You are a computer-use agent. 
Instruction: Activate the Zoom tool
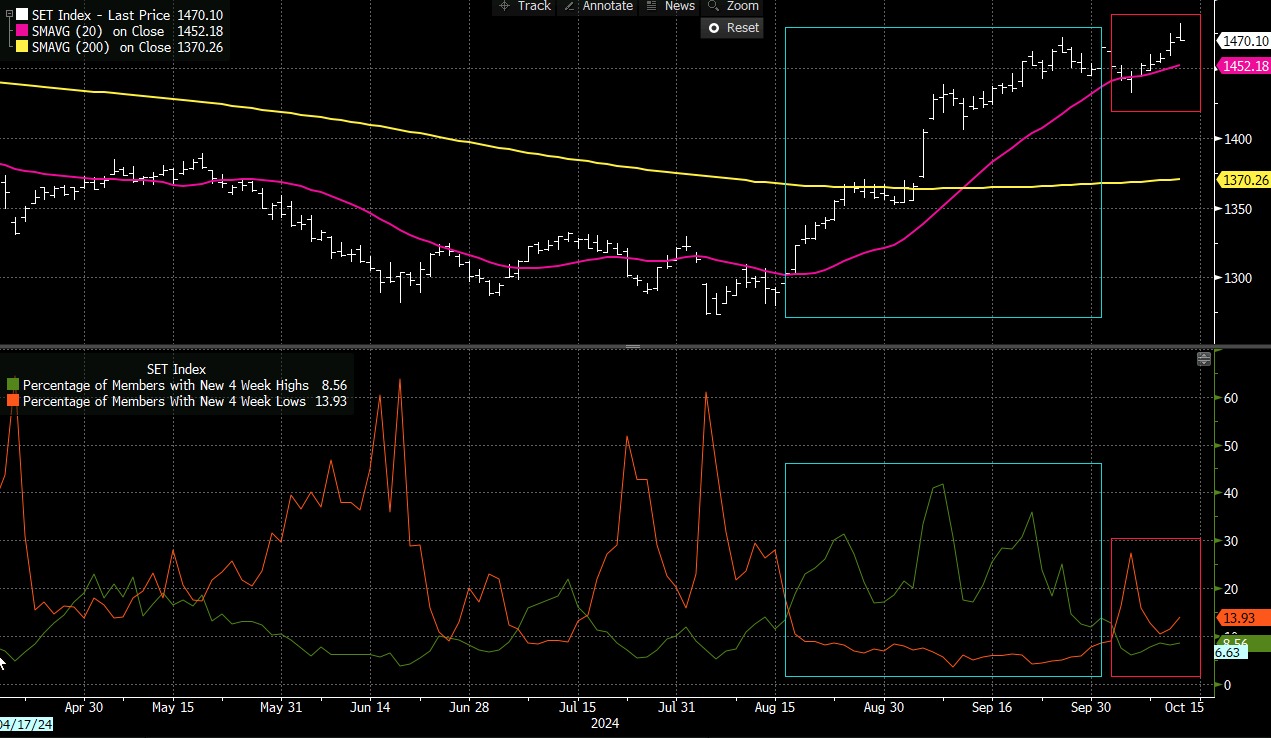(x=733, y=6)
